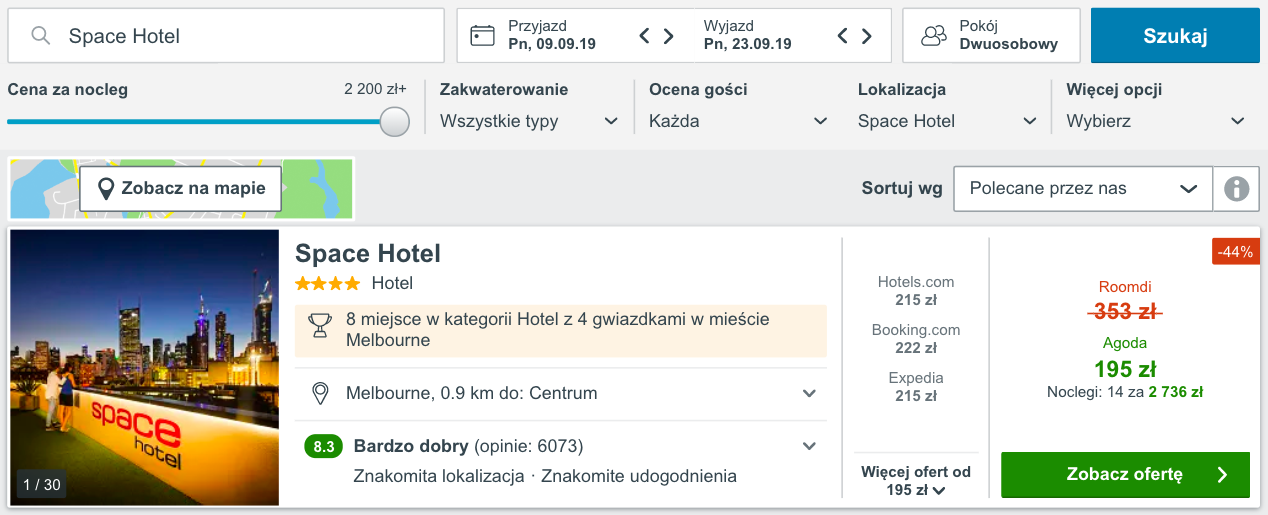Viewport: 1268px width, 515px height.
Task: Click the location pin icon beside Melbourne
Action: pos(320,393)
